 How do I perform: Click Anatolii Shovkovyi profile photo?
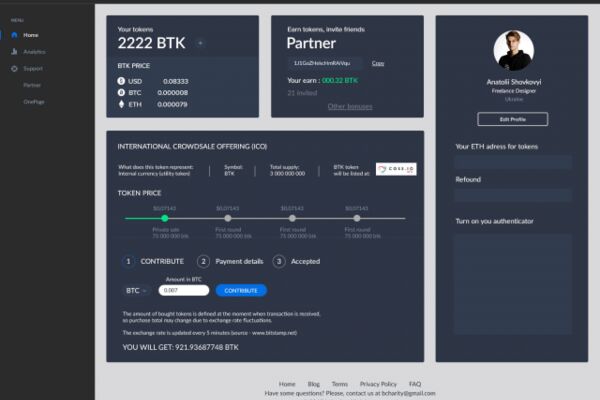point(513,51)
